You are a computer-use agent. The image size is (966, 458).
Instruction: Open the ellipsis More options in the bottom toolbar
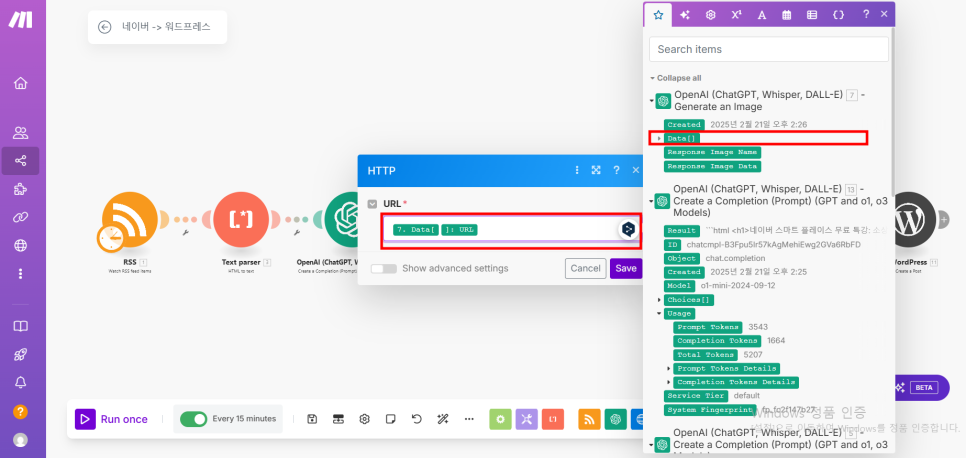469,419
